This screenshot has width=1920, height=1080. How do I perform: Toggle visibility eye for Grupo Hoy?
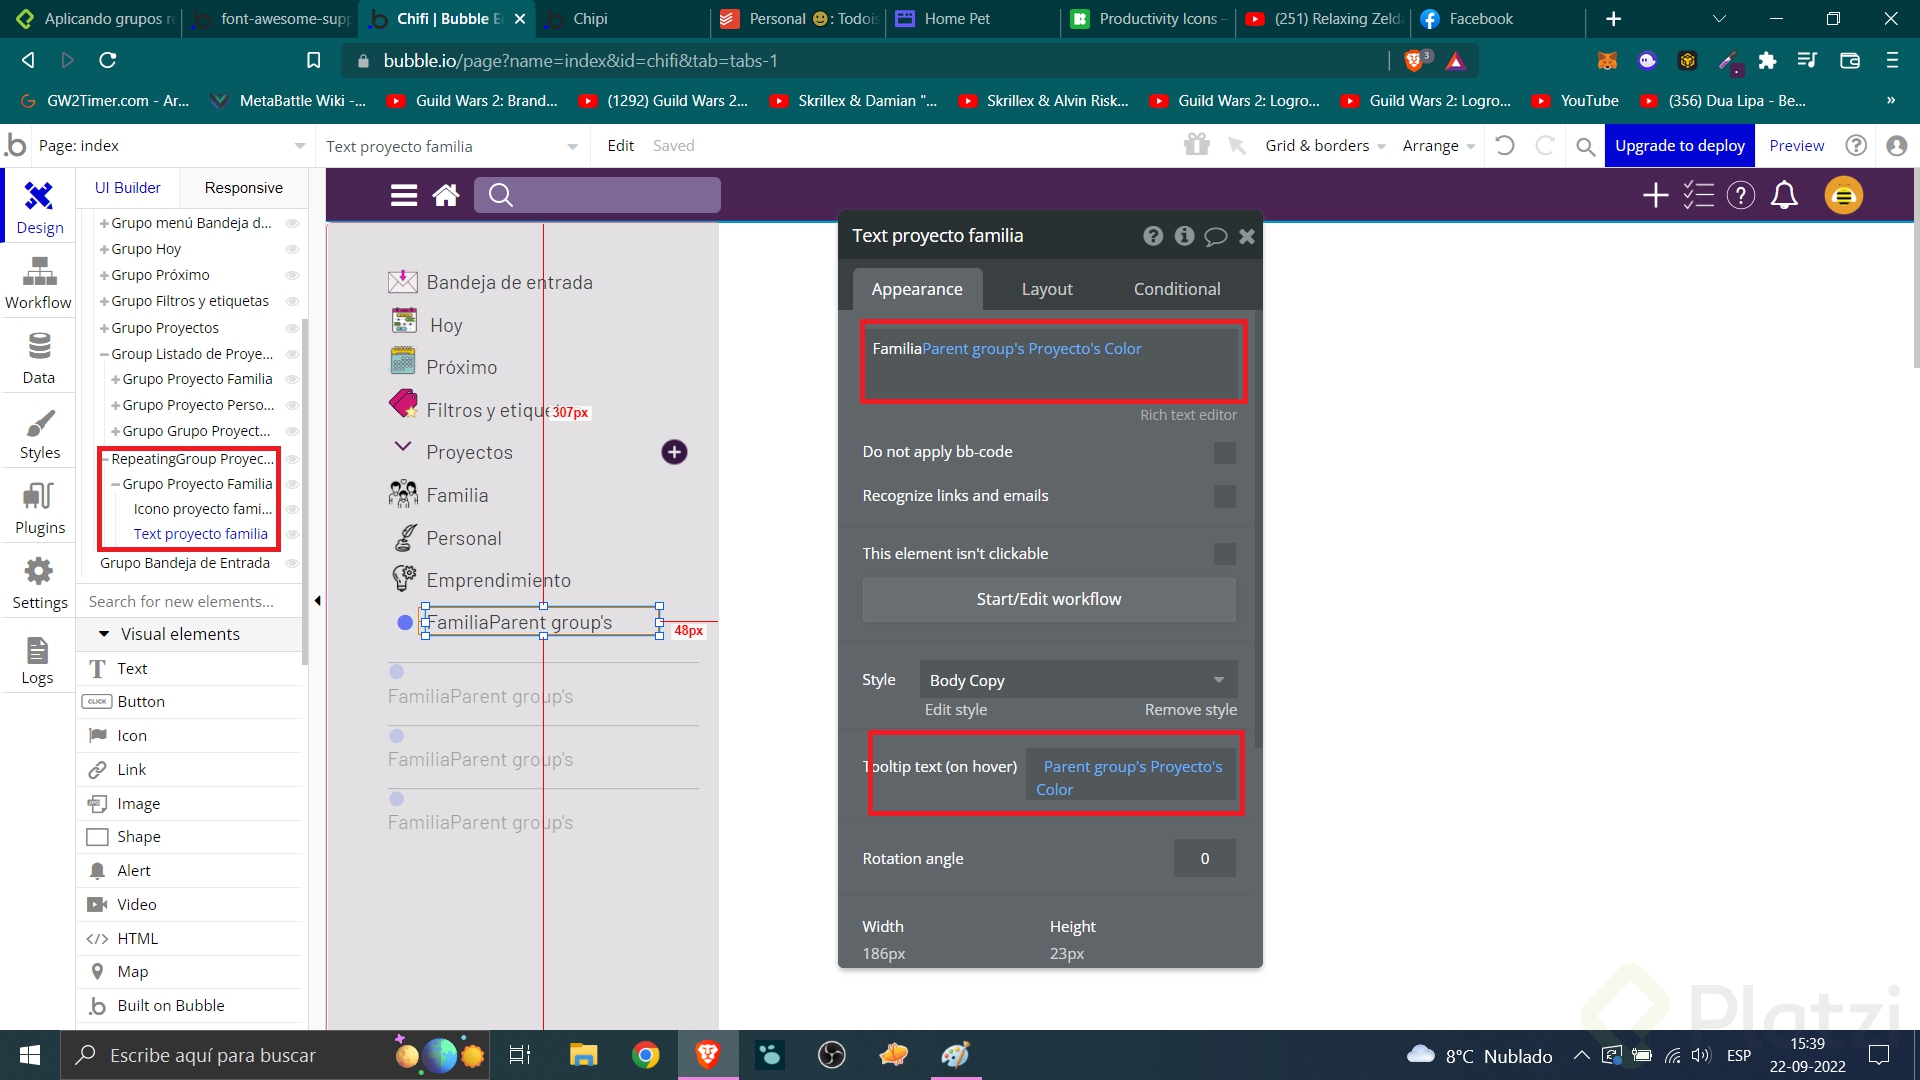(x=292, y=249)
